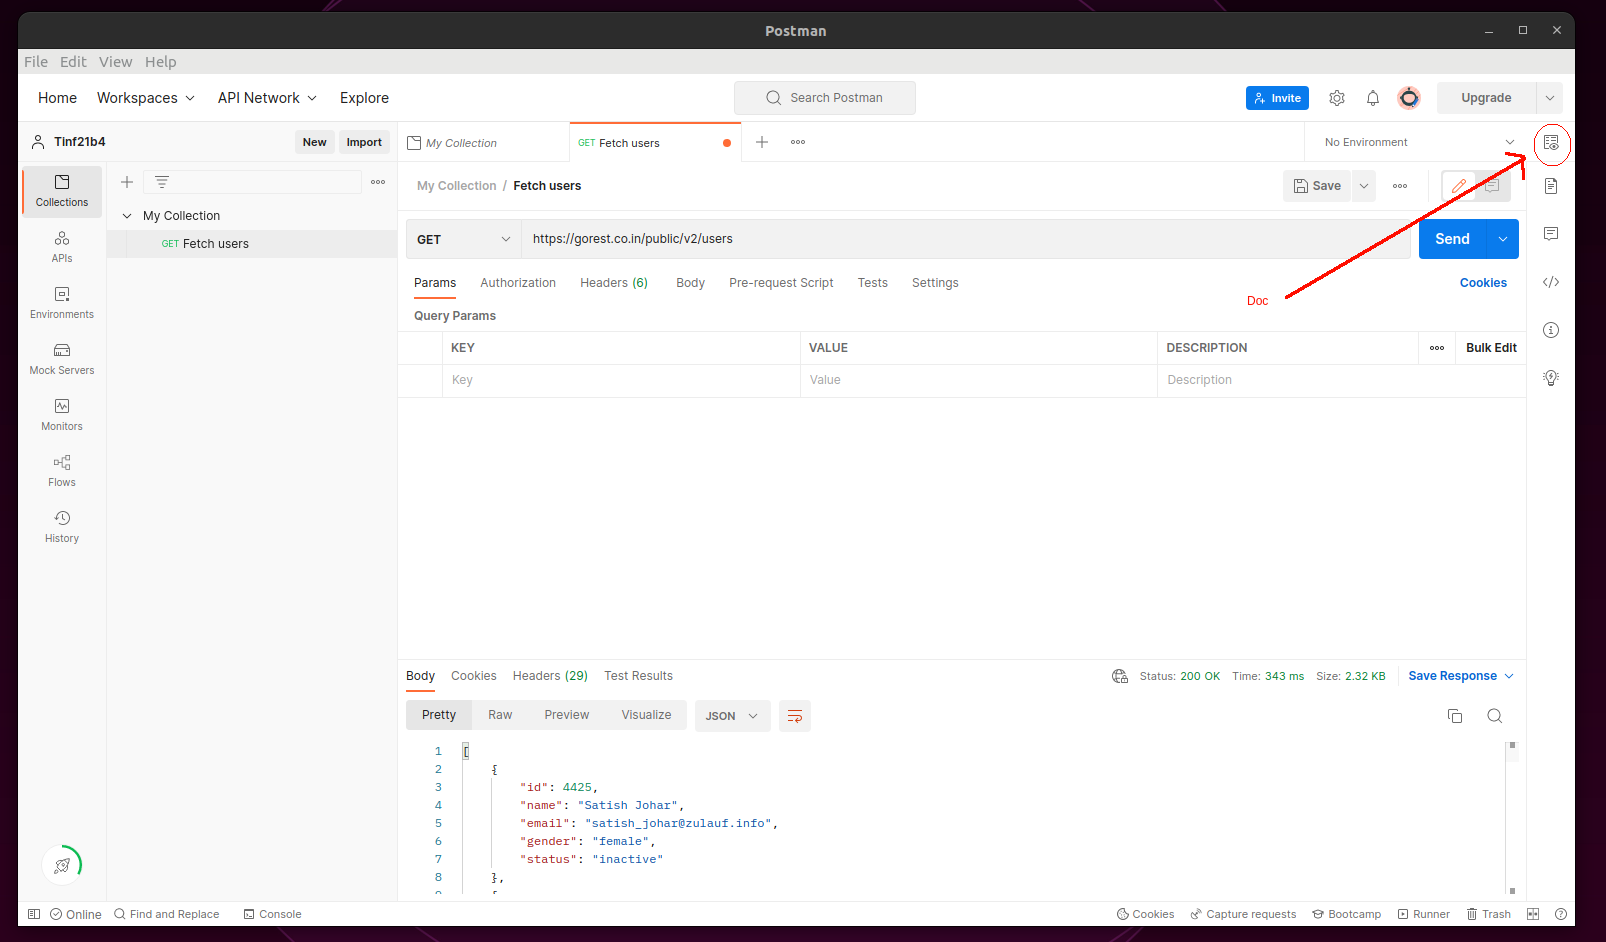This screenshot has width=1606, height=942.
Task: Collapse the My Collection tree
Action: pyautogui.click(x=127, y=216)
